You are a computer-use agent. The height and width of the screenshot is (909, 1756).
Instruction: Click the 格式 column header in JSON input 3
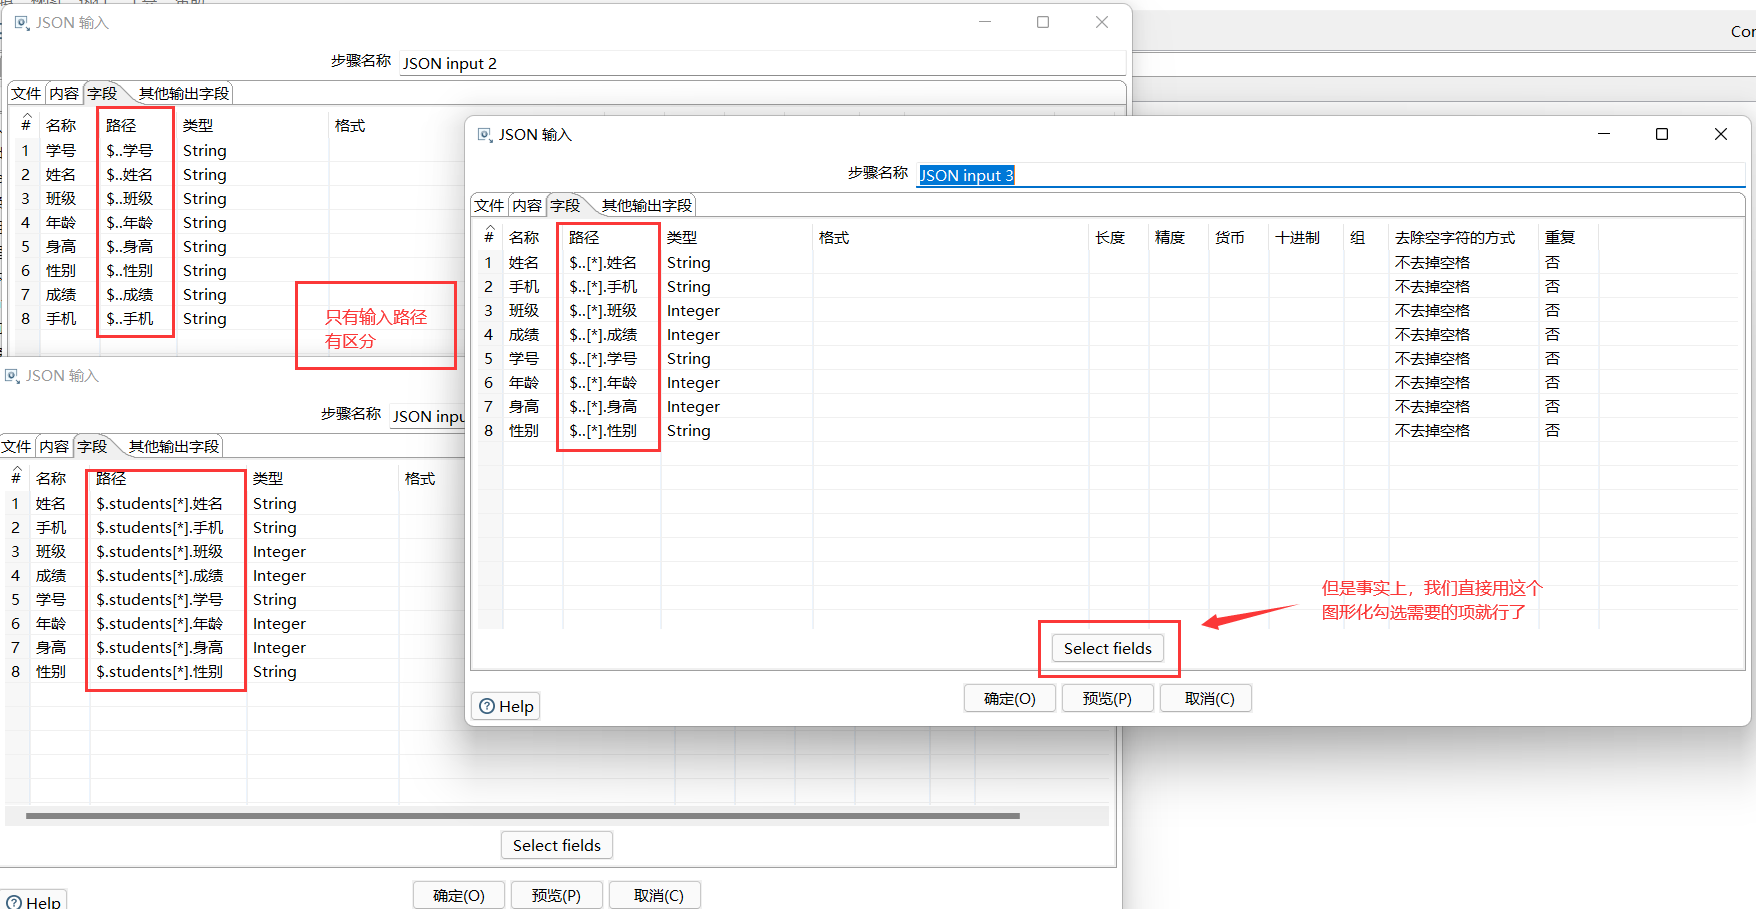(x=950, y=237)
